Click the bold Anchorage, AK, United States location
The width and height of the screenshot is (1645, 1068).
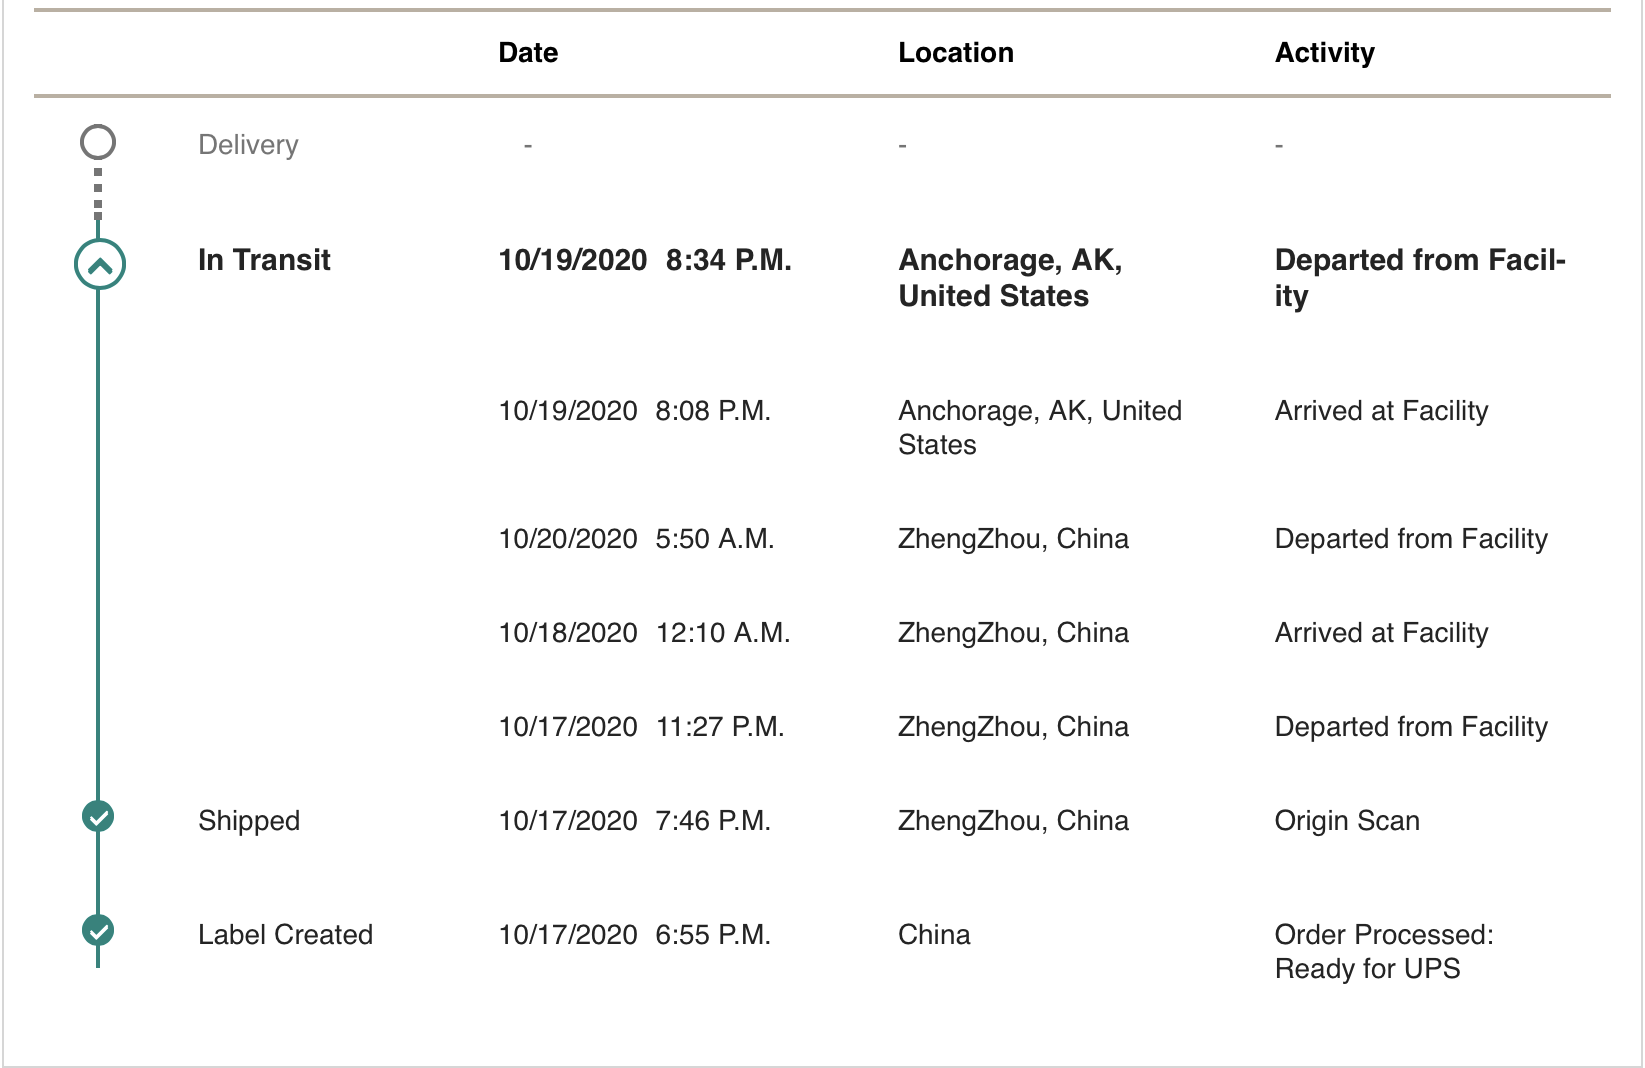pos(1009,278)
